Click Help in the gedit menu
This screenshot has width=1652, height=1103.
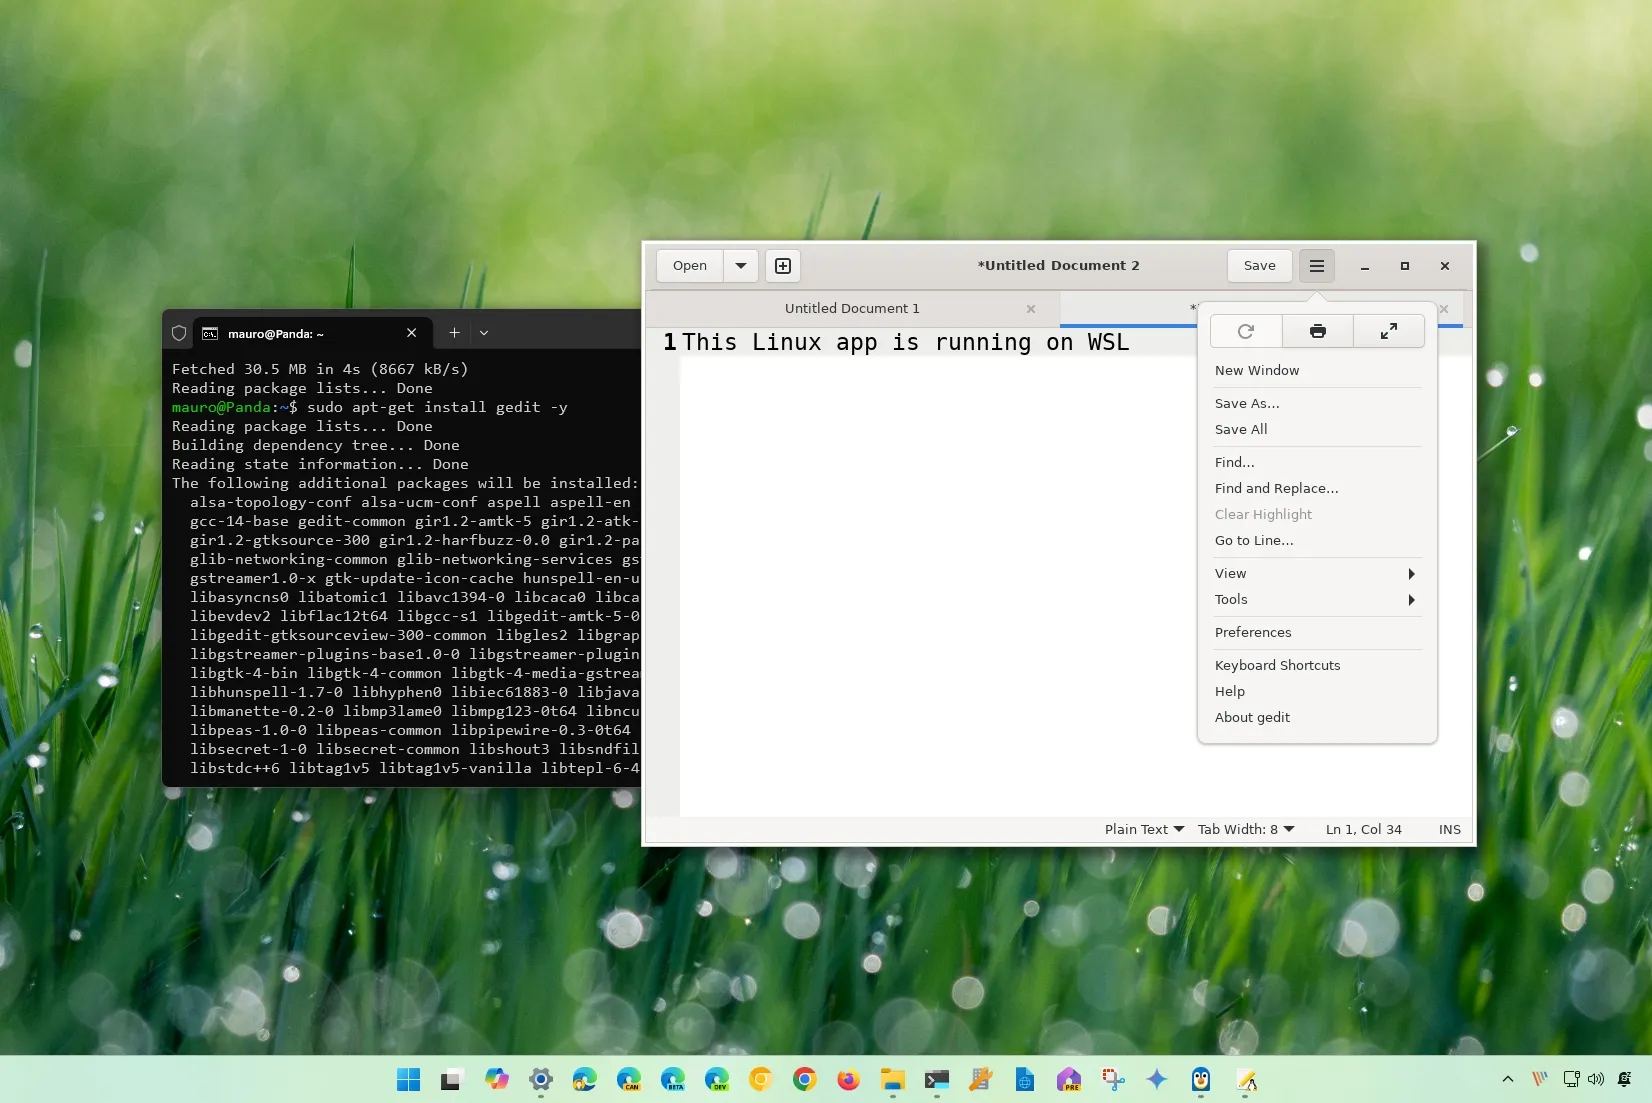(1317, 691)
